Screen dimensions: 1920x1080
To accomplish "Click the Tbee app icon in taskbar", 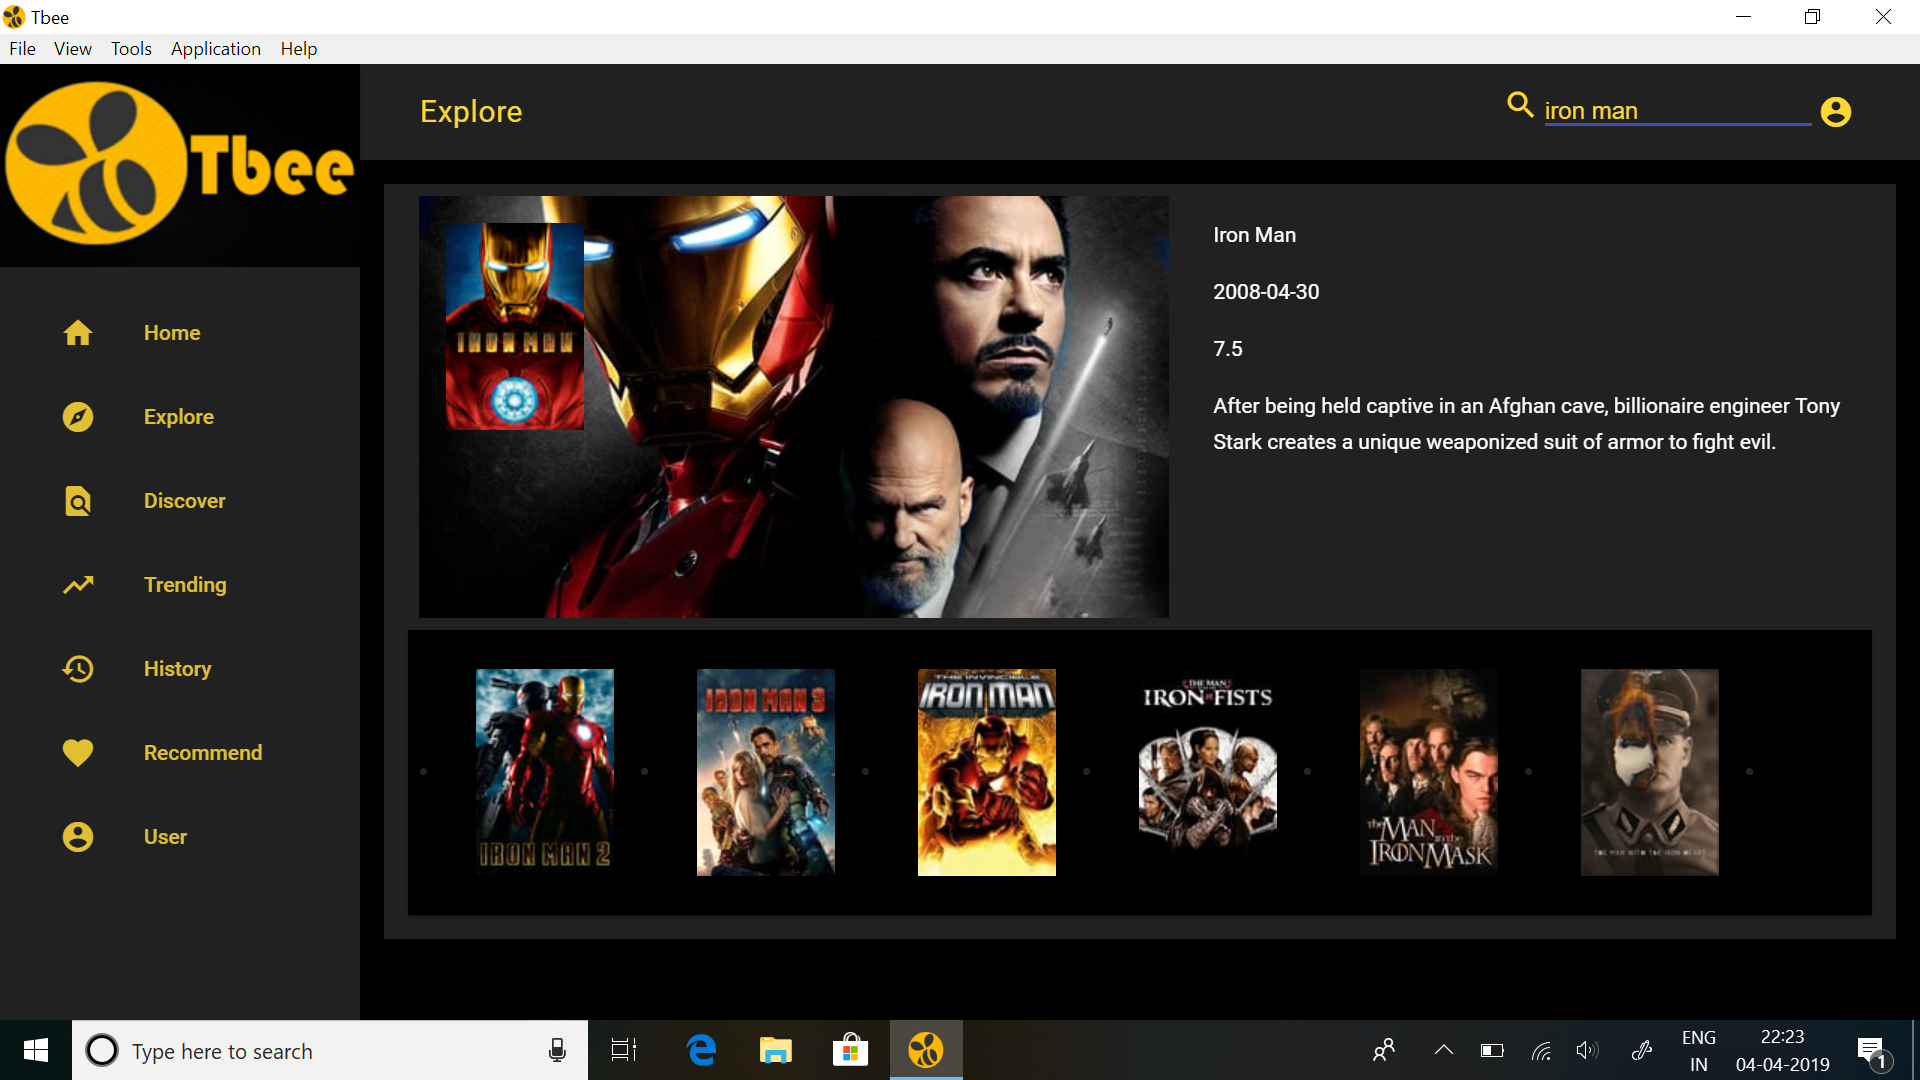I will [926, 1050].
